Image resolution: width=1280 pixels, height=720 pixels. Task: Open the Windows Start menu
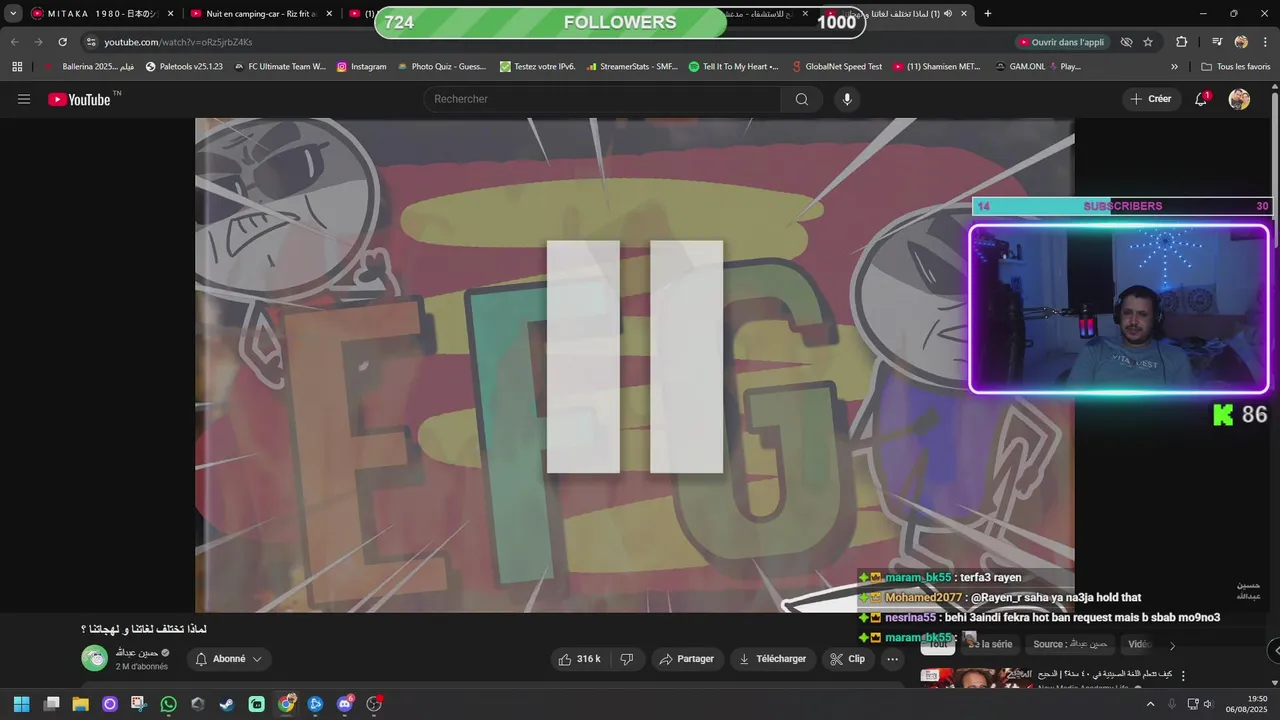pos(22,704)
